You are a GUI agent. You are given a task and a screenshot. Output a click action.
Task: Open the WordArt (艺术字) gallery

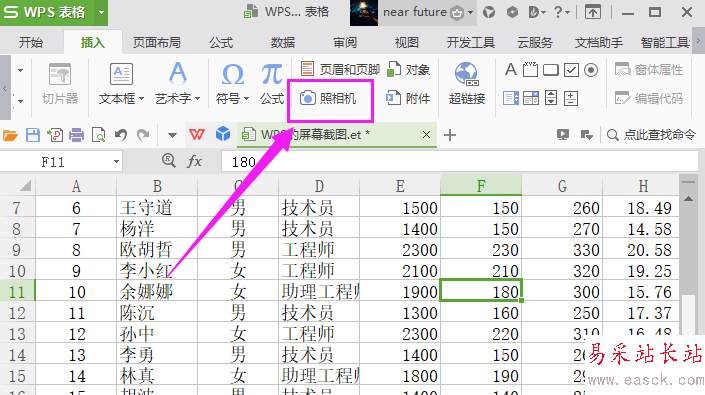178,84
